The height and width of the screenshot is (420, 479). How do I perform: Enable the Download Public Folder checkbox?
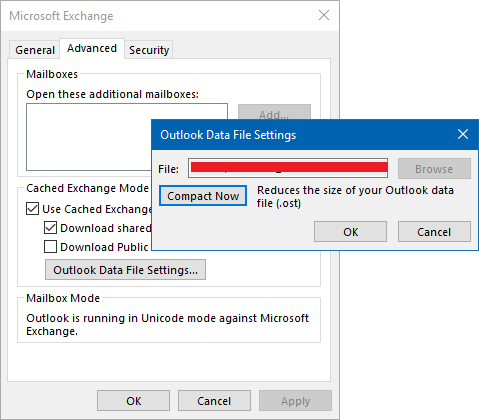[x=50, y=247]
